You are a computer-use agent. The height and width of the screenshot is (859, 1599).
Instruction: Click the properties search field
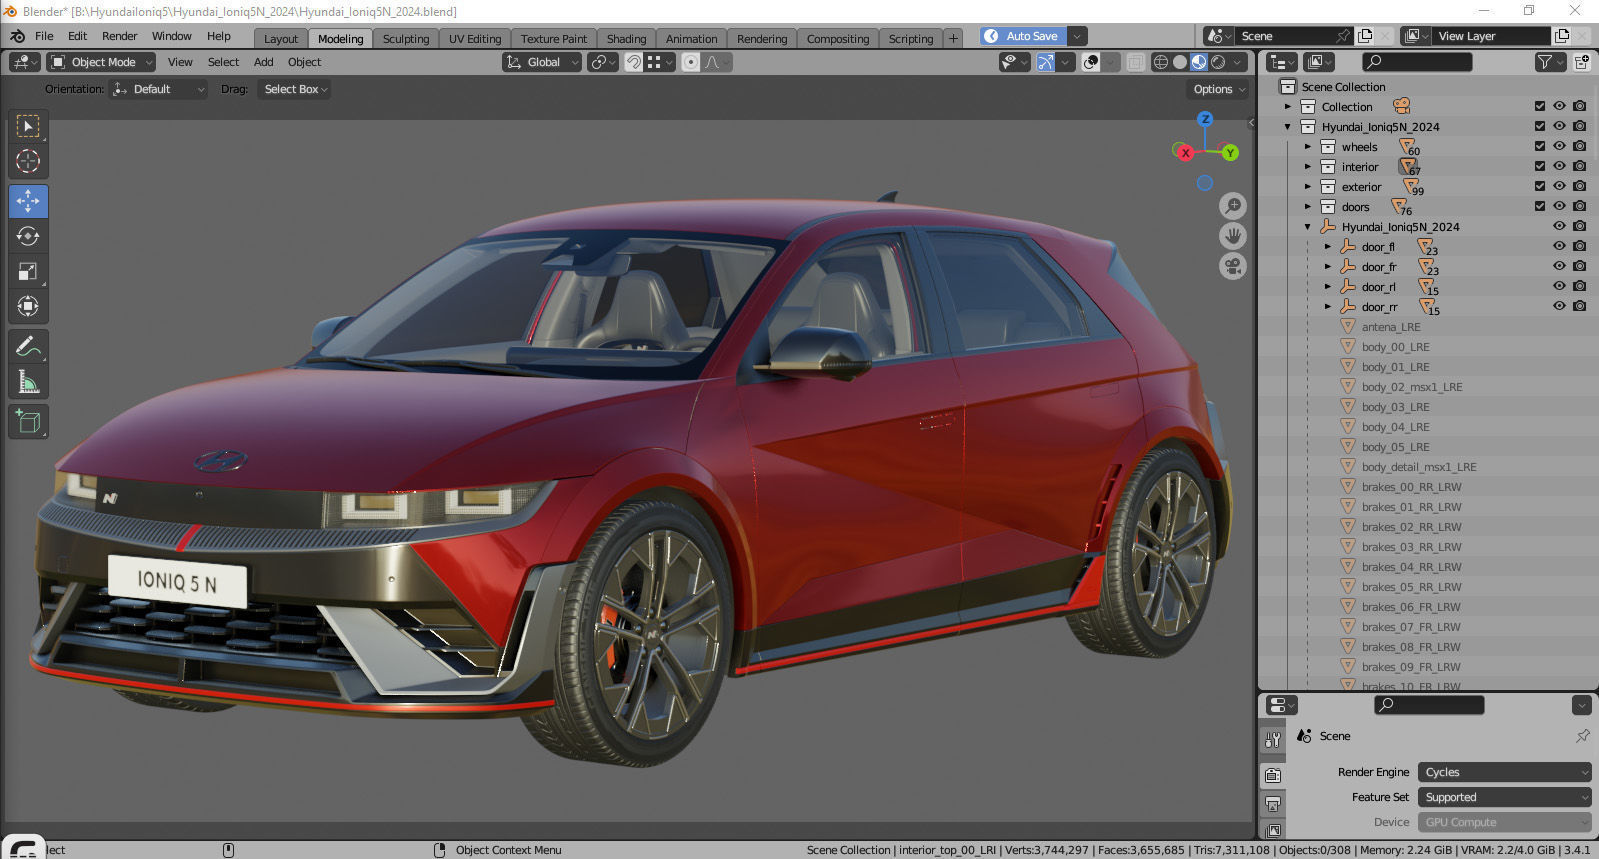point(1429,705)
